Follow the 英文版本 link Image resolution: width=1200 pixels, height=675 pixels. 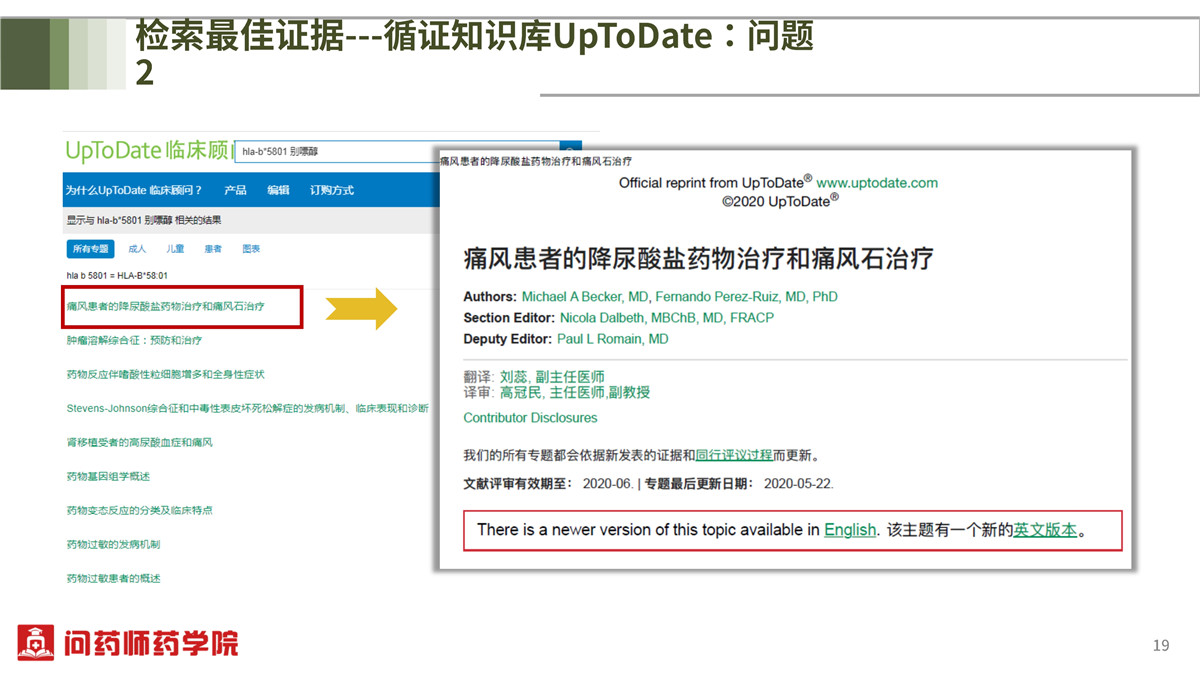pyautogui.click(x=1045, y=530)
